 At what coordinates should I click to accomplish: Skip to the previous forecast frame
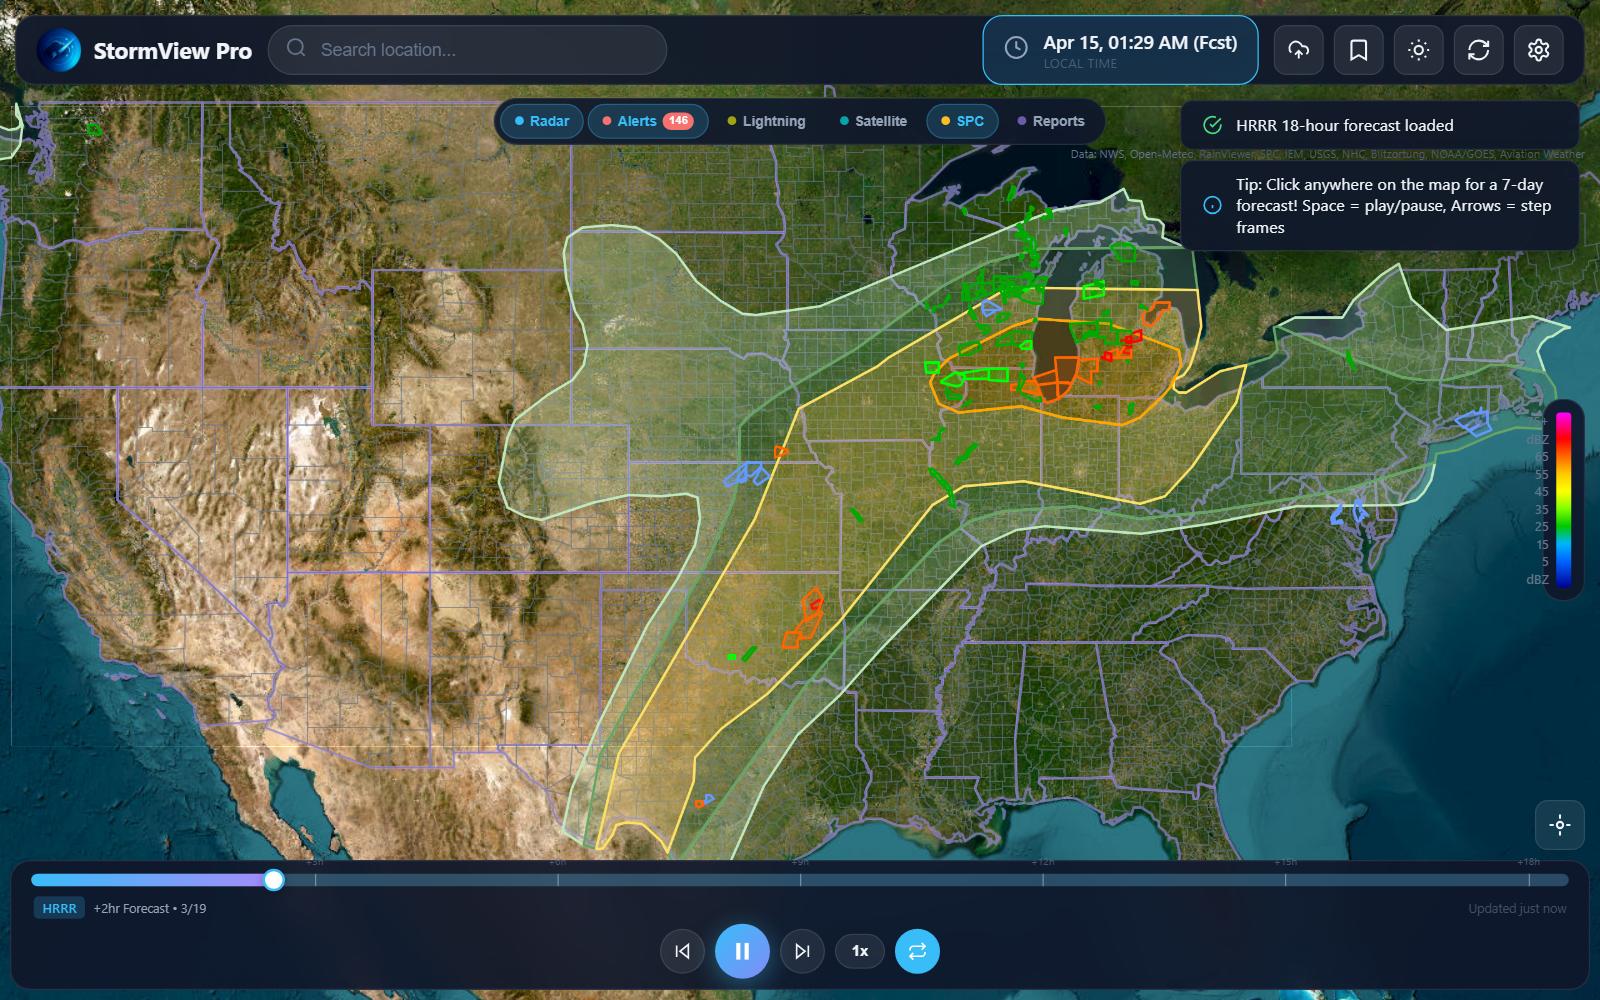682,951
